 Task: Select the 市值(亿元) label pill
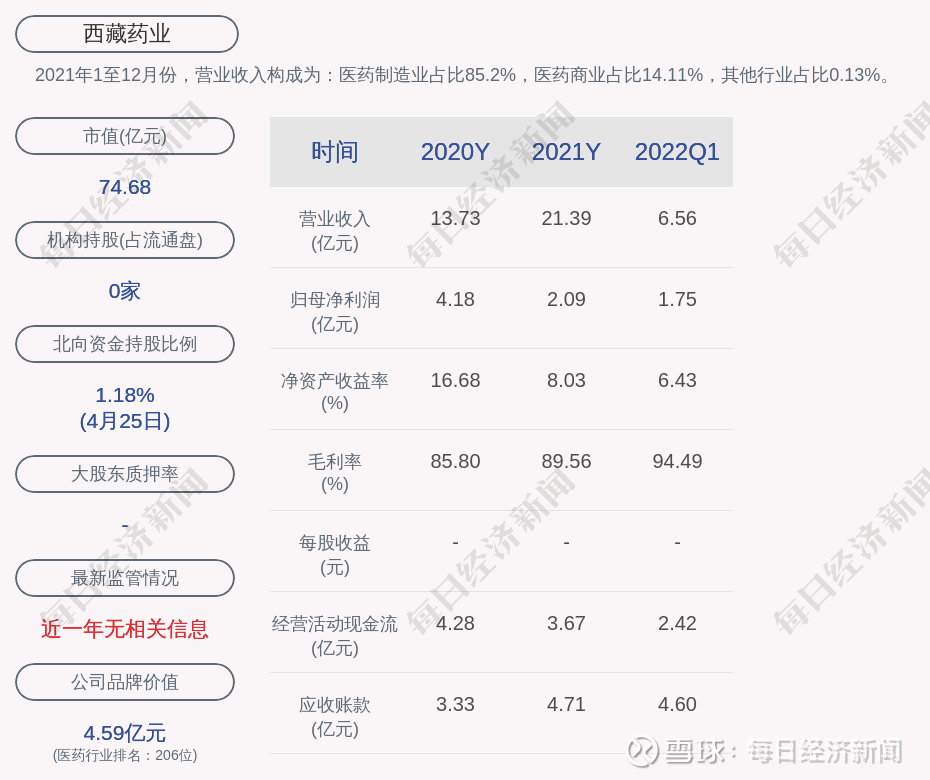[125, 136]
